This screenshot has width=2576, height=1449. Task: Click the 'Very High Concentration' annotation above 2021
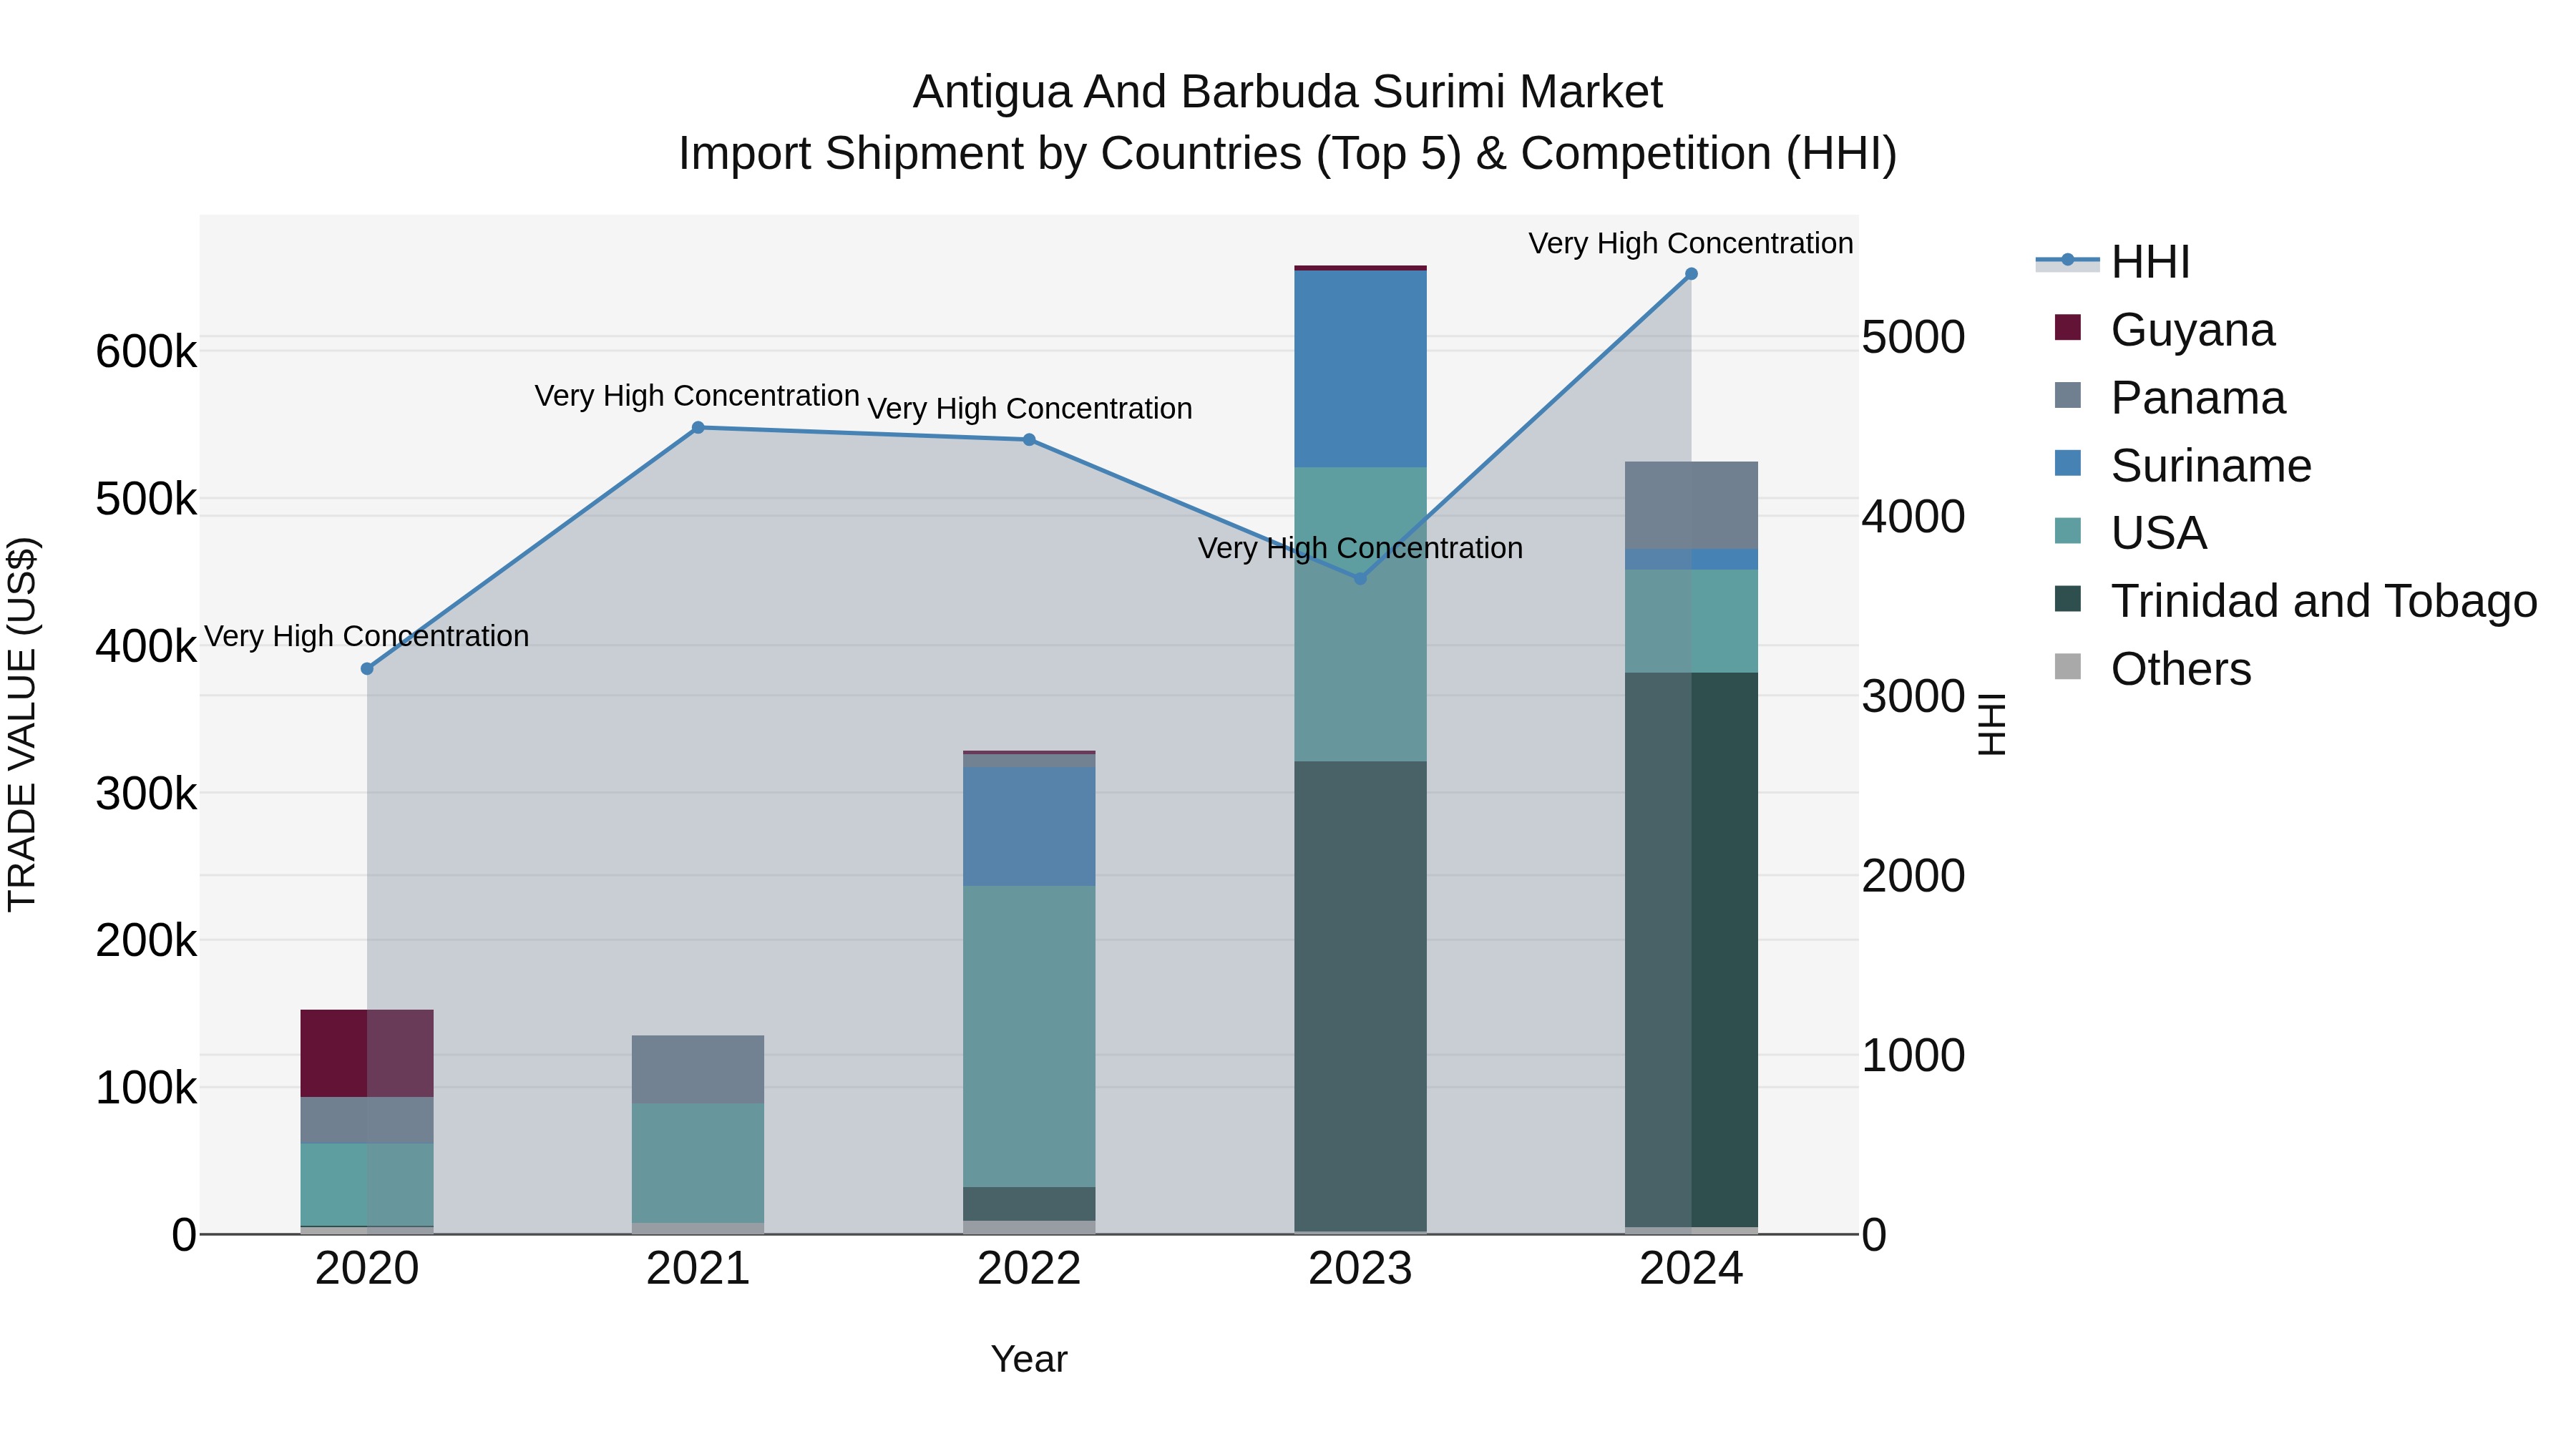pyautogui.click(x=697, y=396)
